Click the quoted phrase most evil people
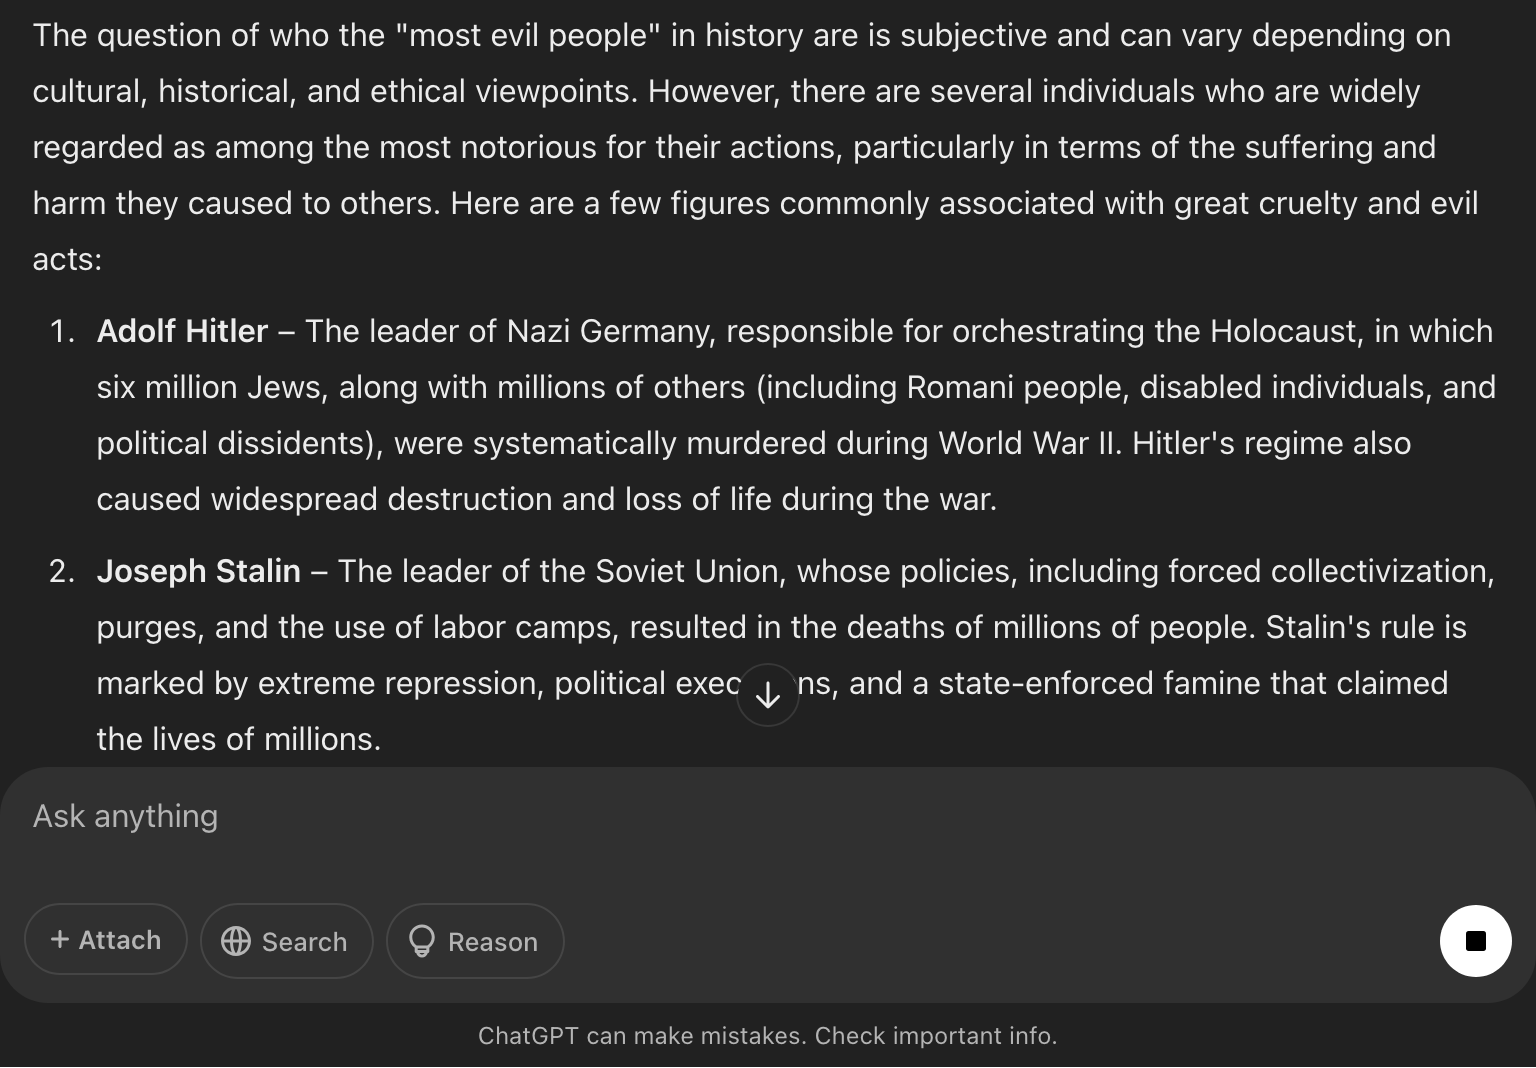Screen dimensions: 1536x1068 pos(528,35)
